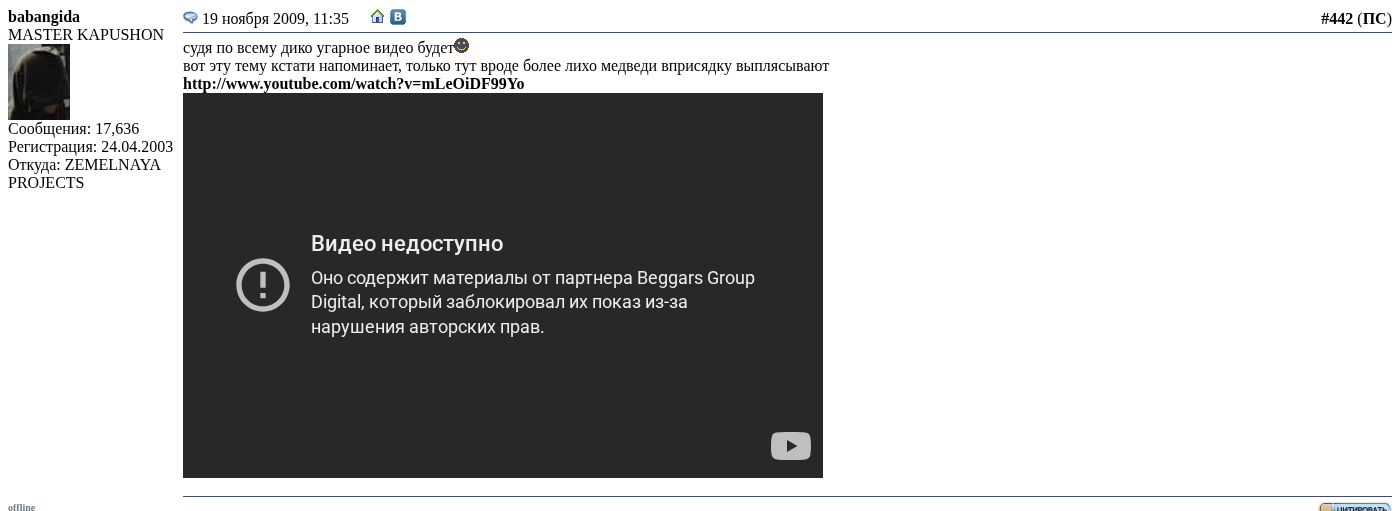Image resolution: width=1400 pixels, height=511 pixels.
Task: Follow the youtube.com/watch URL link
Action: coord(353,84)
